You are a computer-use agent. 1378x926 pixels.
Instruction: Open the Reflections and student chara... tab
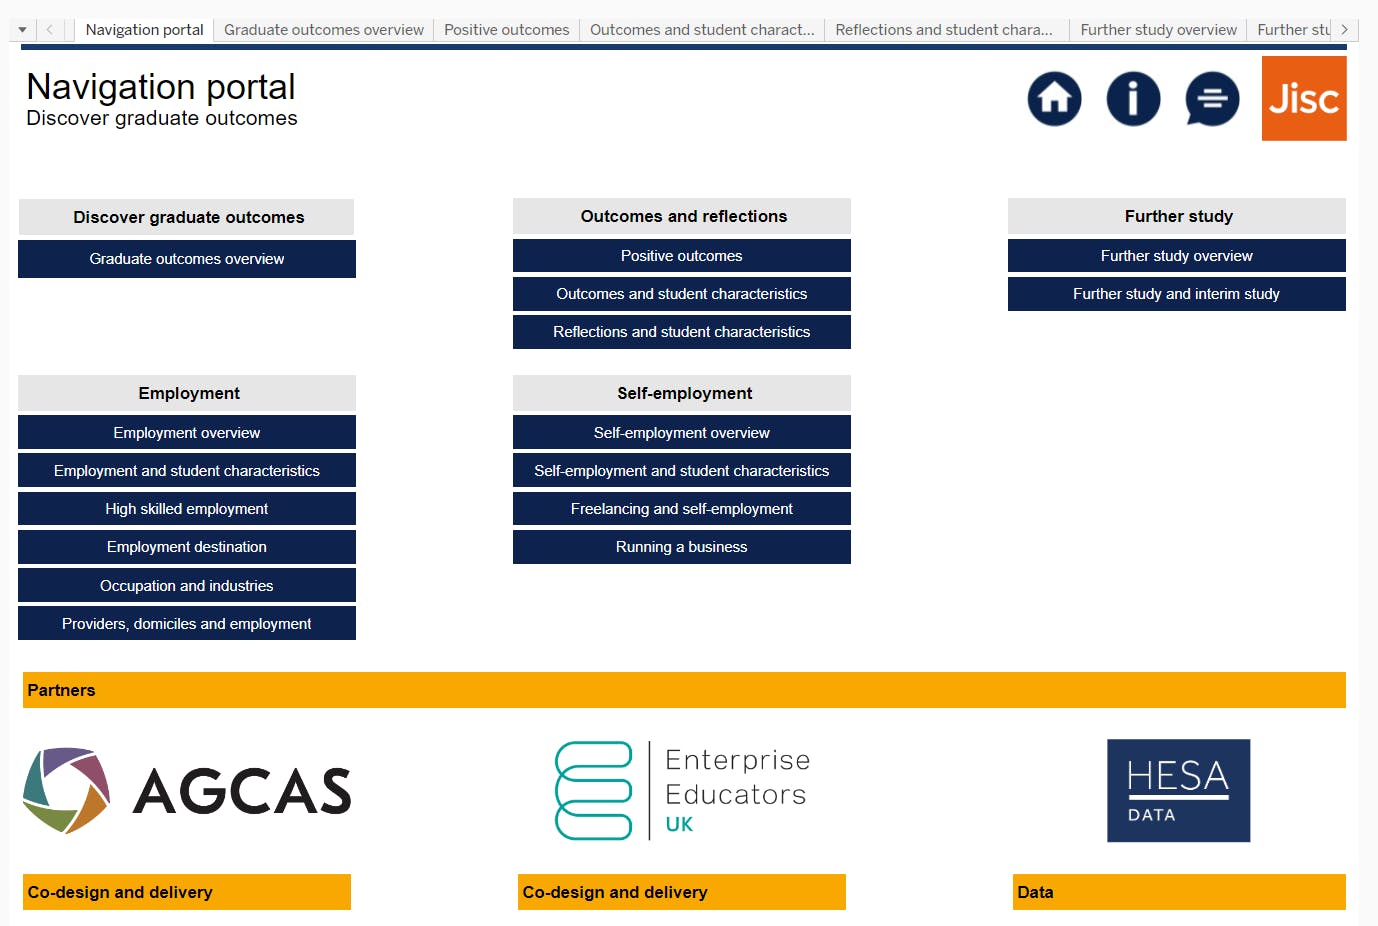944,30
